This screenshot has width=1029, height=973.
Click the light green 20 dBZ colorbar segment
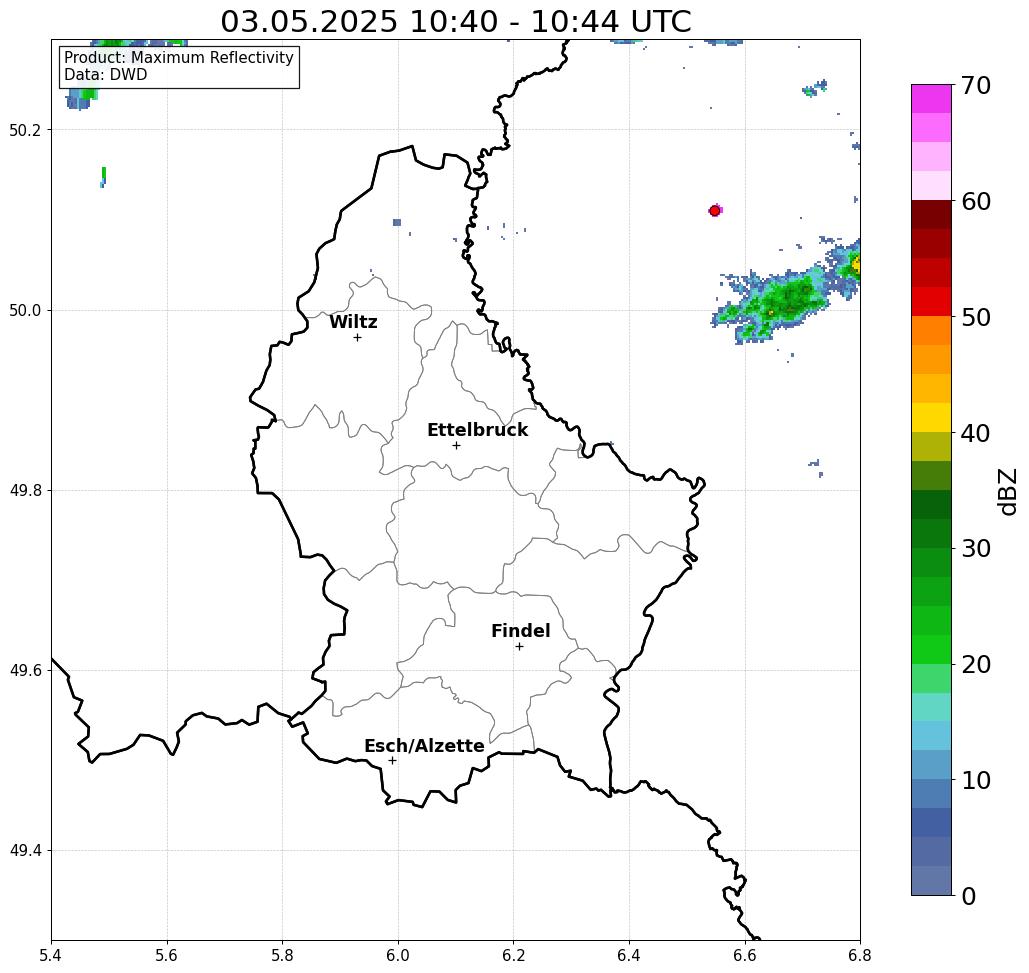pyautogui.click(x=931, y=678)
